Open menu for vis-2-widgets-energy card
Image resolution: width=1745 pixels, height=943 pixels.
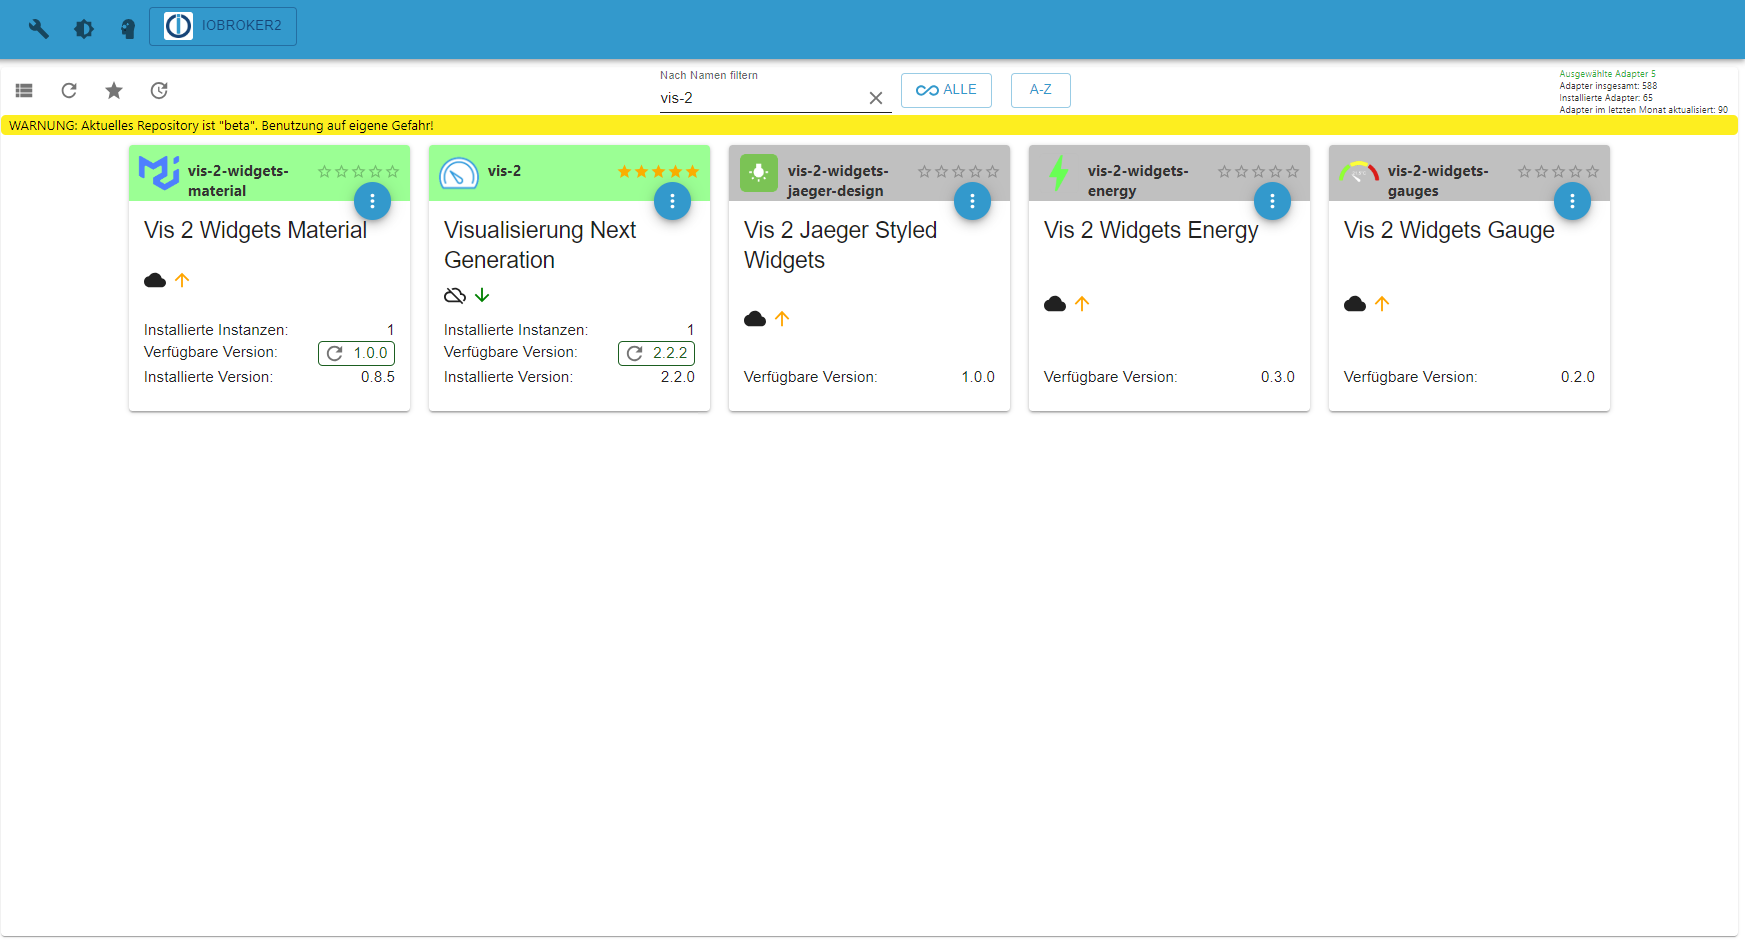pos(1272,201)
